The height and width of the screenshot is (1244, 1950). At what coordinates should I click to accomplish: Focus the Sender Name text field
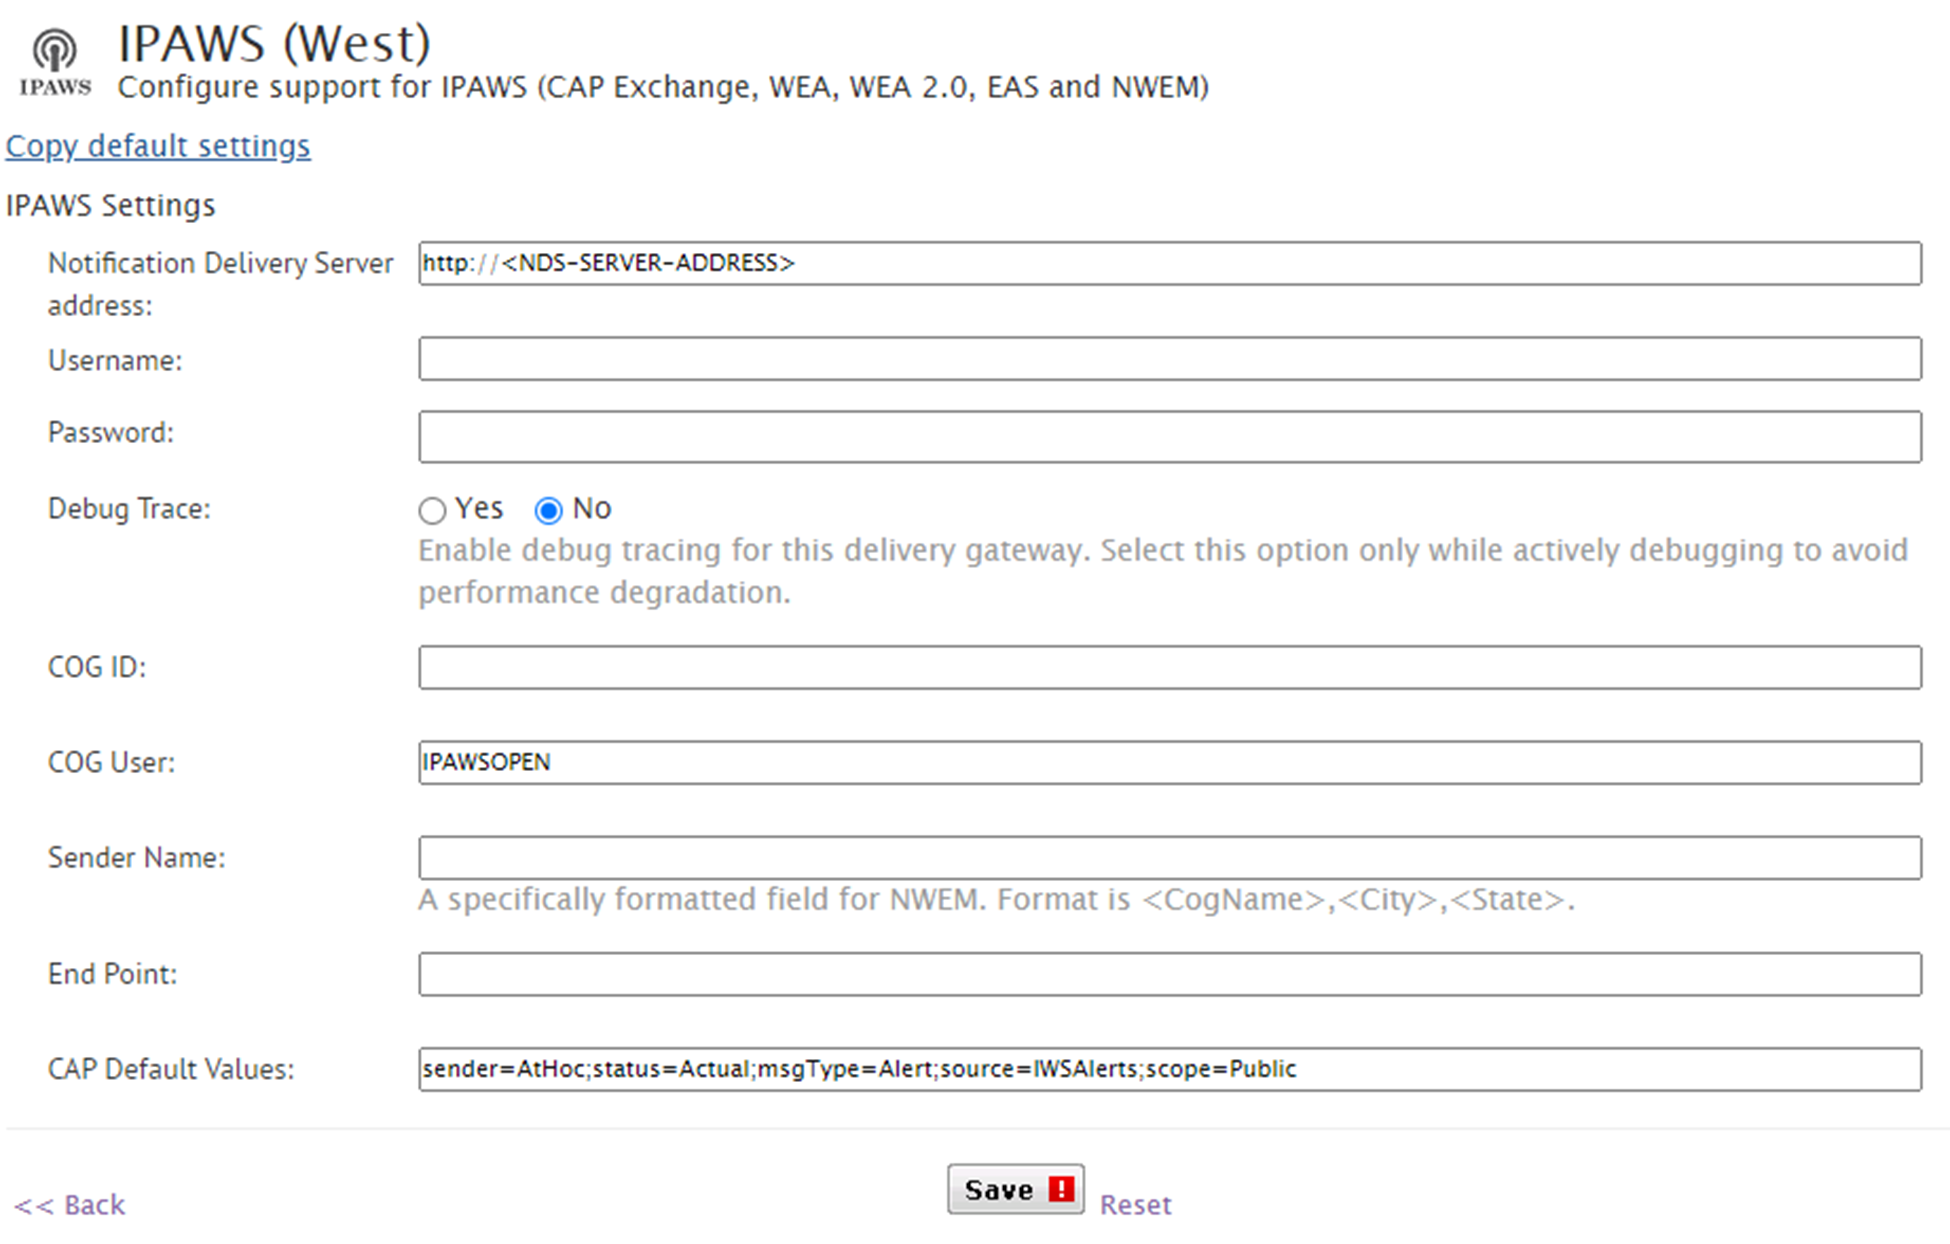pyautogui.click(x=1170, y=858)
